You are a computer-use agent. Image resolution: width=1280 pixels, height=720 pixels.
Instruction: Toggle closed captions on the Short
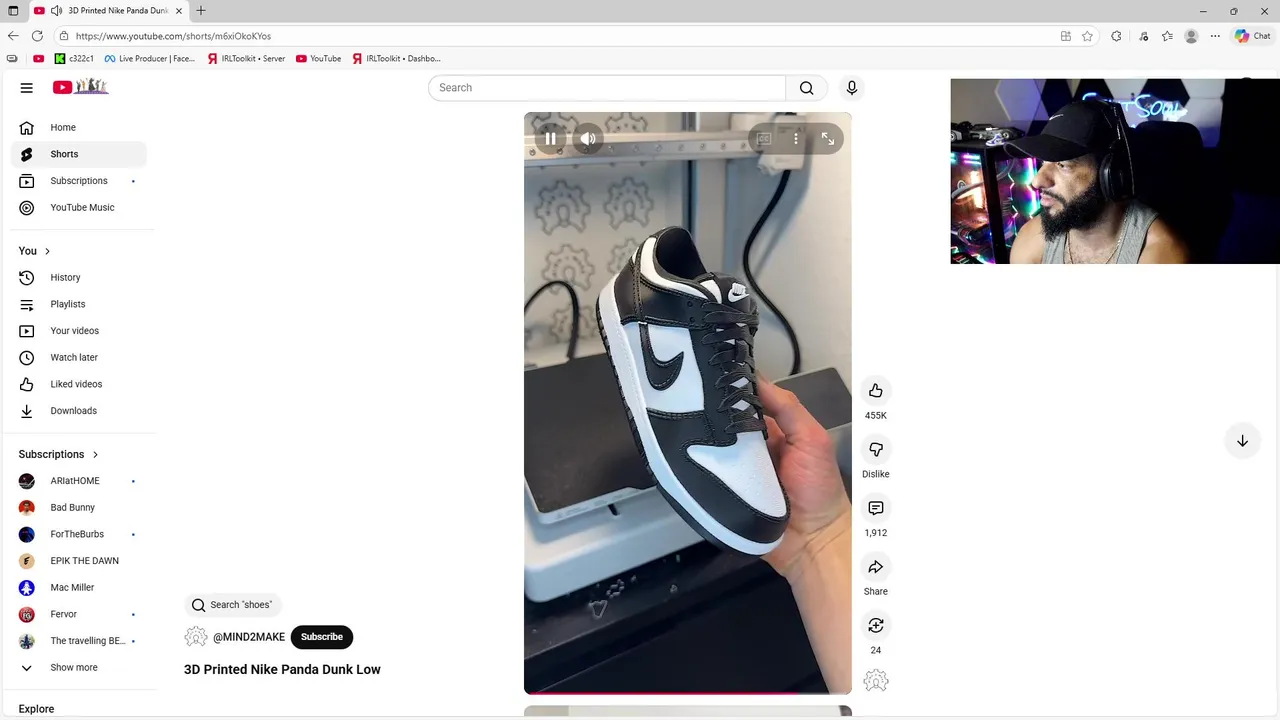click(x=764, y=139)
